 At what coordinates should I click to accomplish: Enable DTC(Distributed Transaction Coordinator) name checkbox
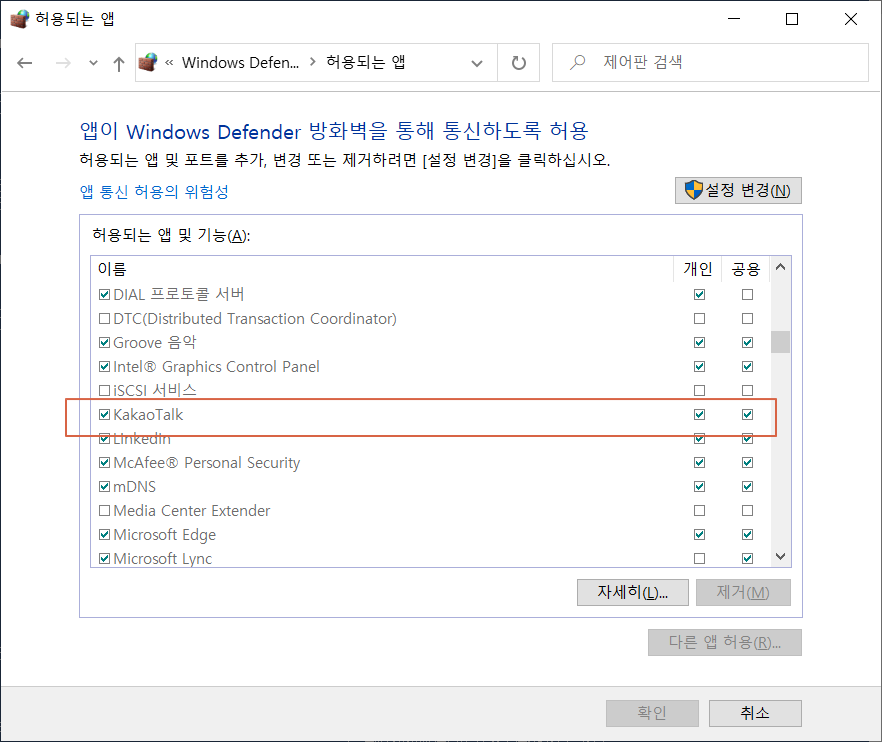point(104,318)
